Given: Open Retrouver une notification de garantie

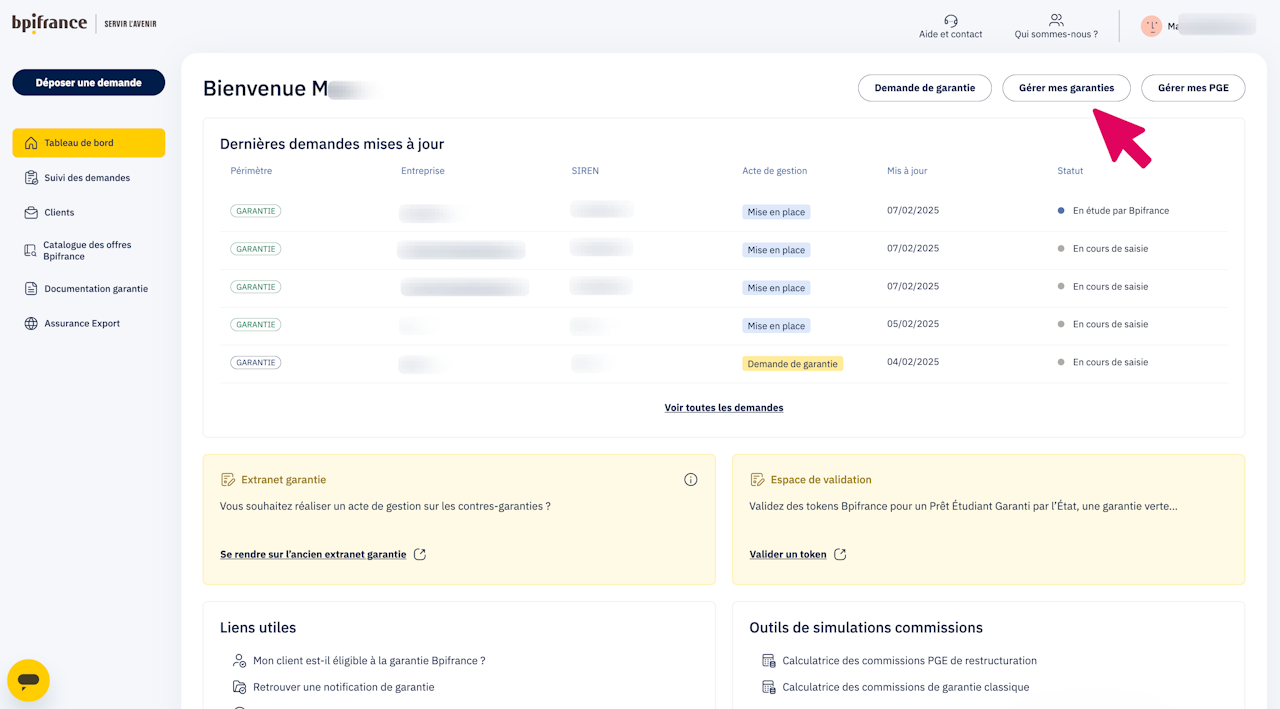Looking at the screenshot, I should 343,687.
